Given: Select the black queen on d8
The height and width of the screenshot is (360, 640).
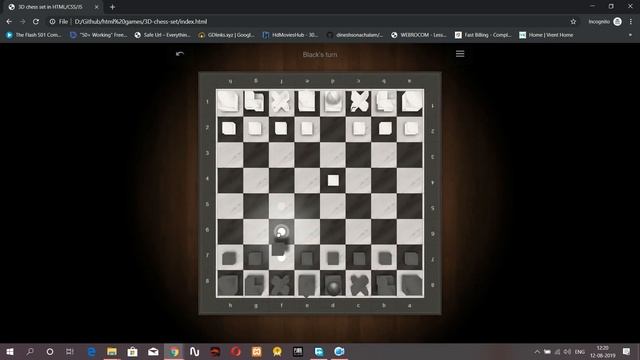Looking at the screenshot, I should [x=333, y=286].
